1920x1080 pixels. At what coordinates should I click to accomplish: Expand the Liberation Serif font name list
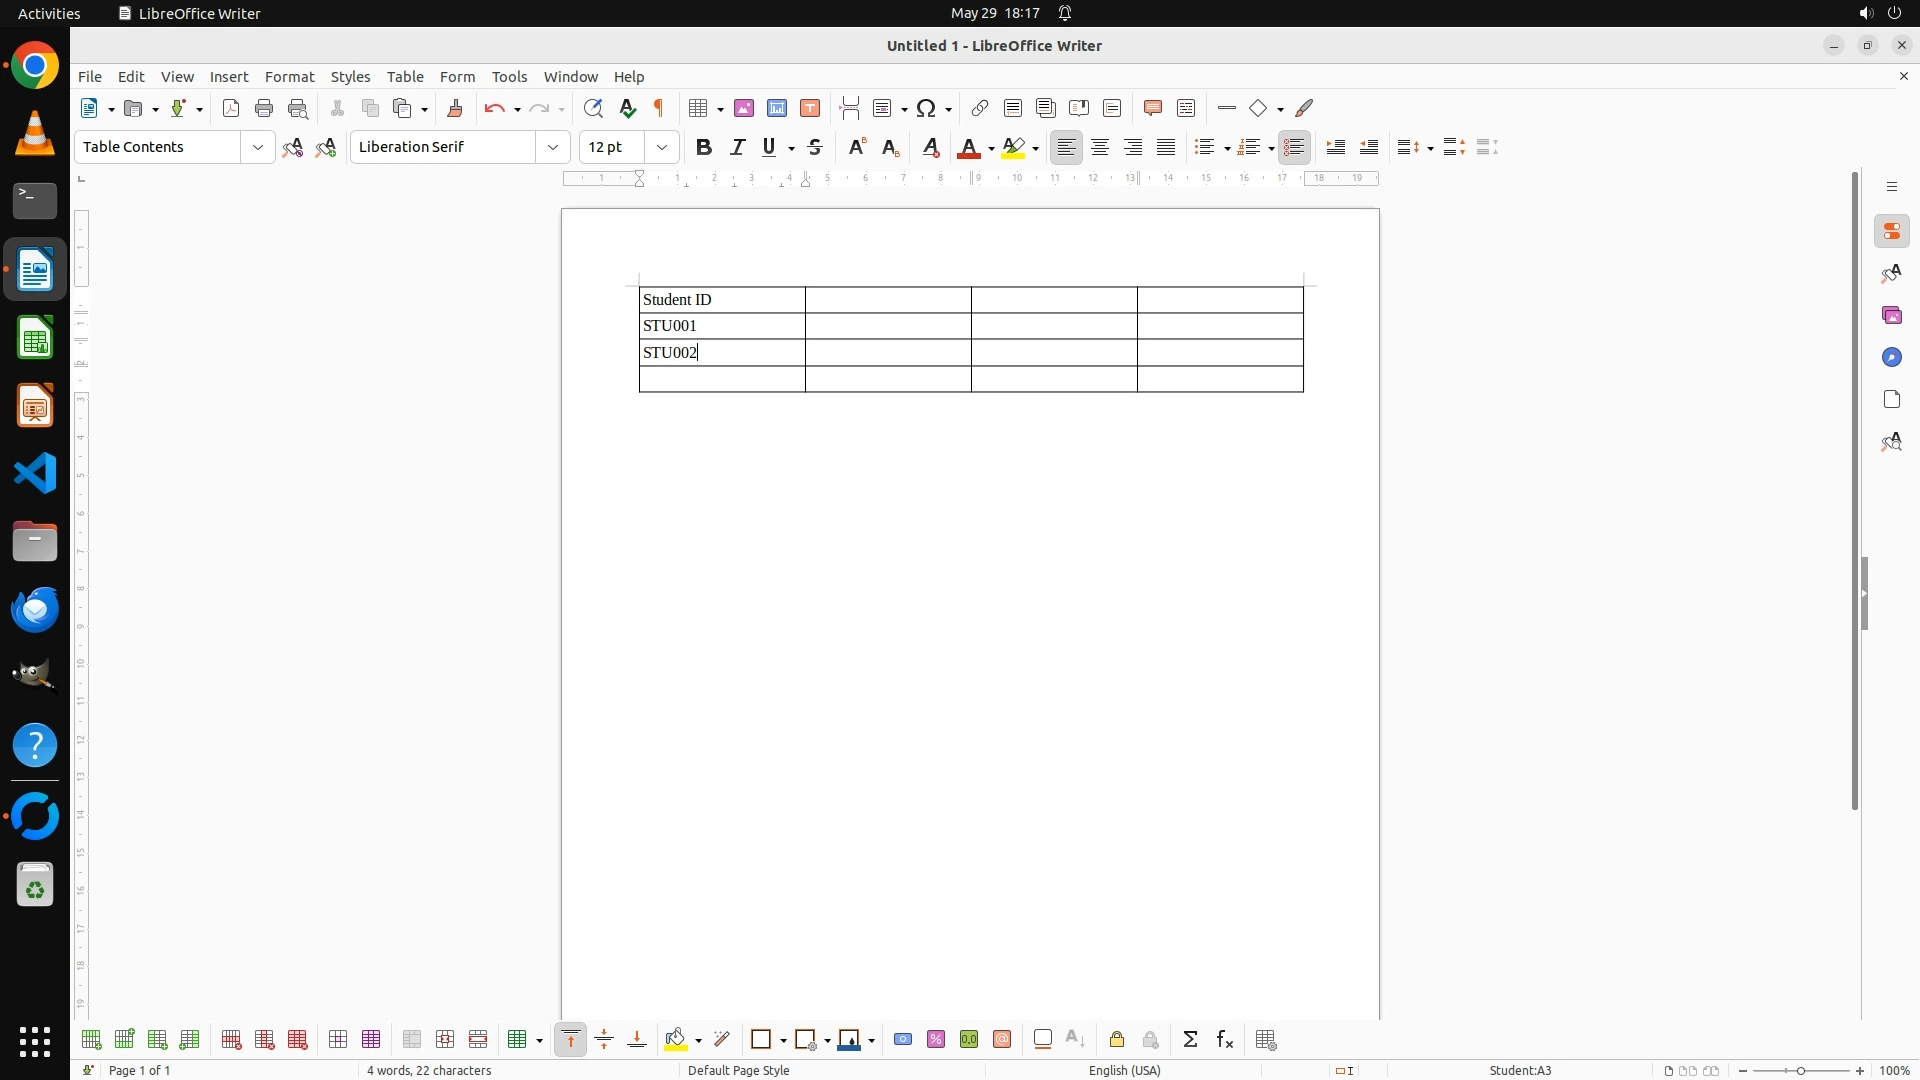click(553, 147)
